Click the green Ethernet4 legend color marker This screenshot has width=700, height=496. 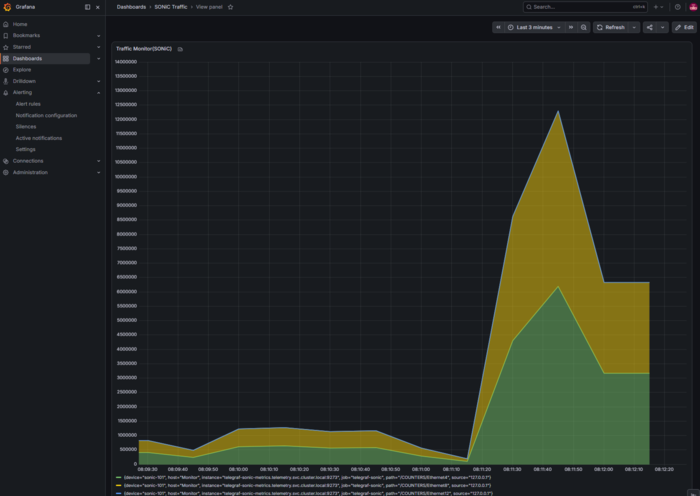click(x=119, y=478)
